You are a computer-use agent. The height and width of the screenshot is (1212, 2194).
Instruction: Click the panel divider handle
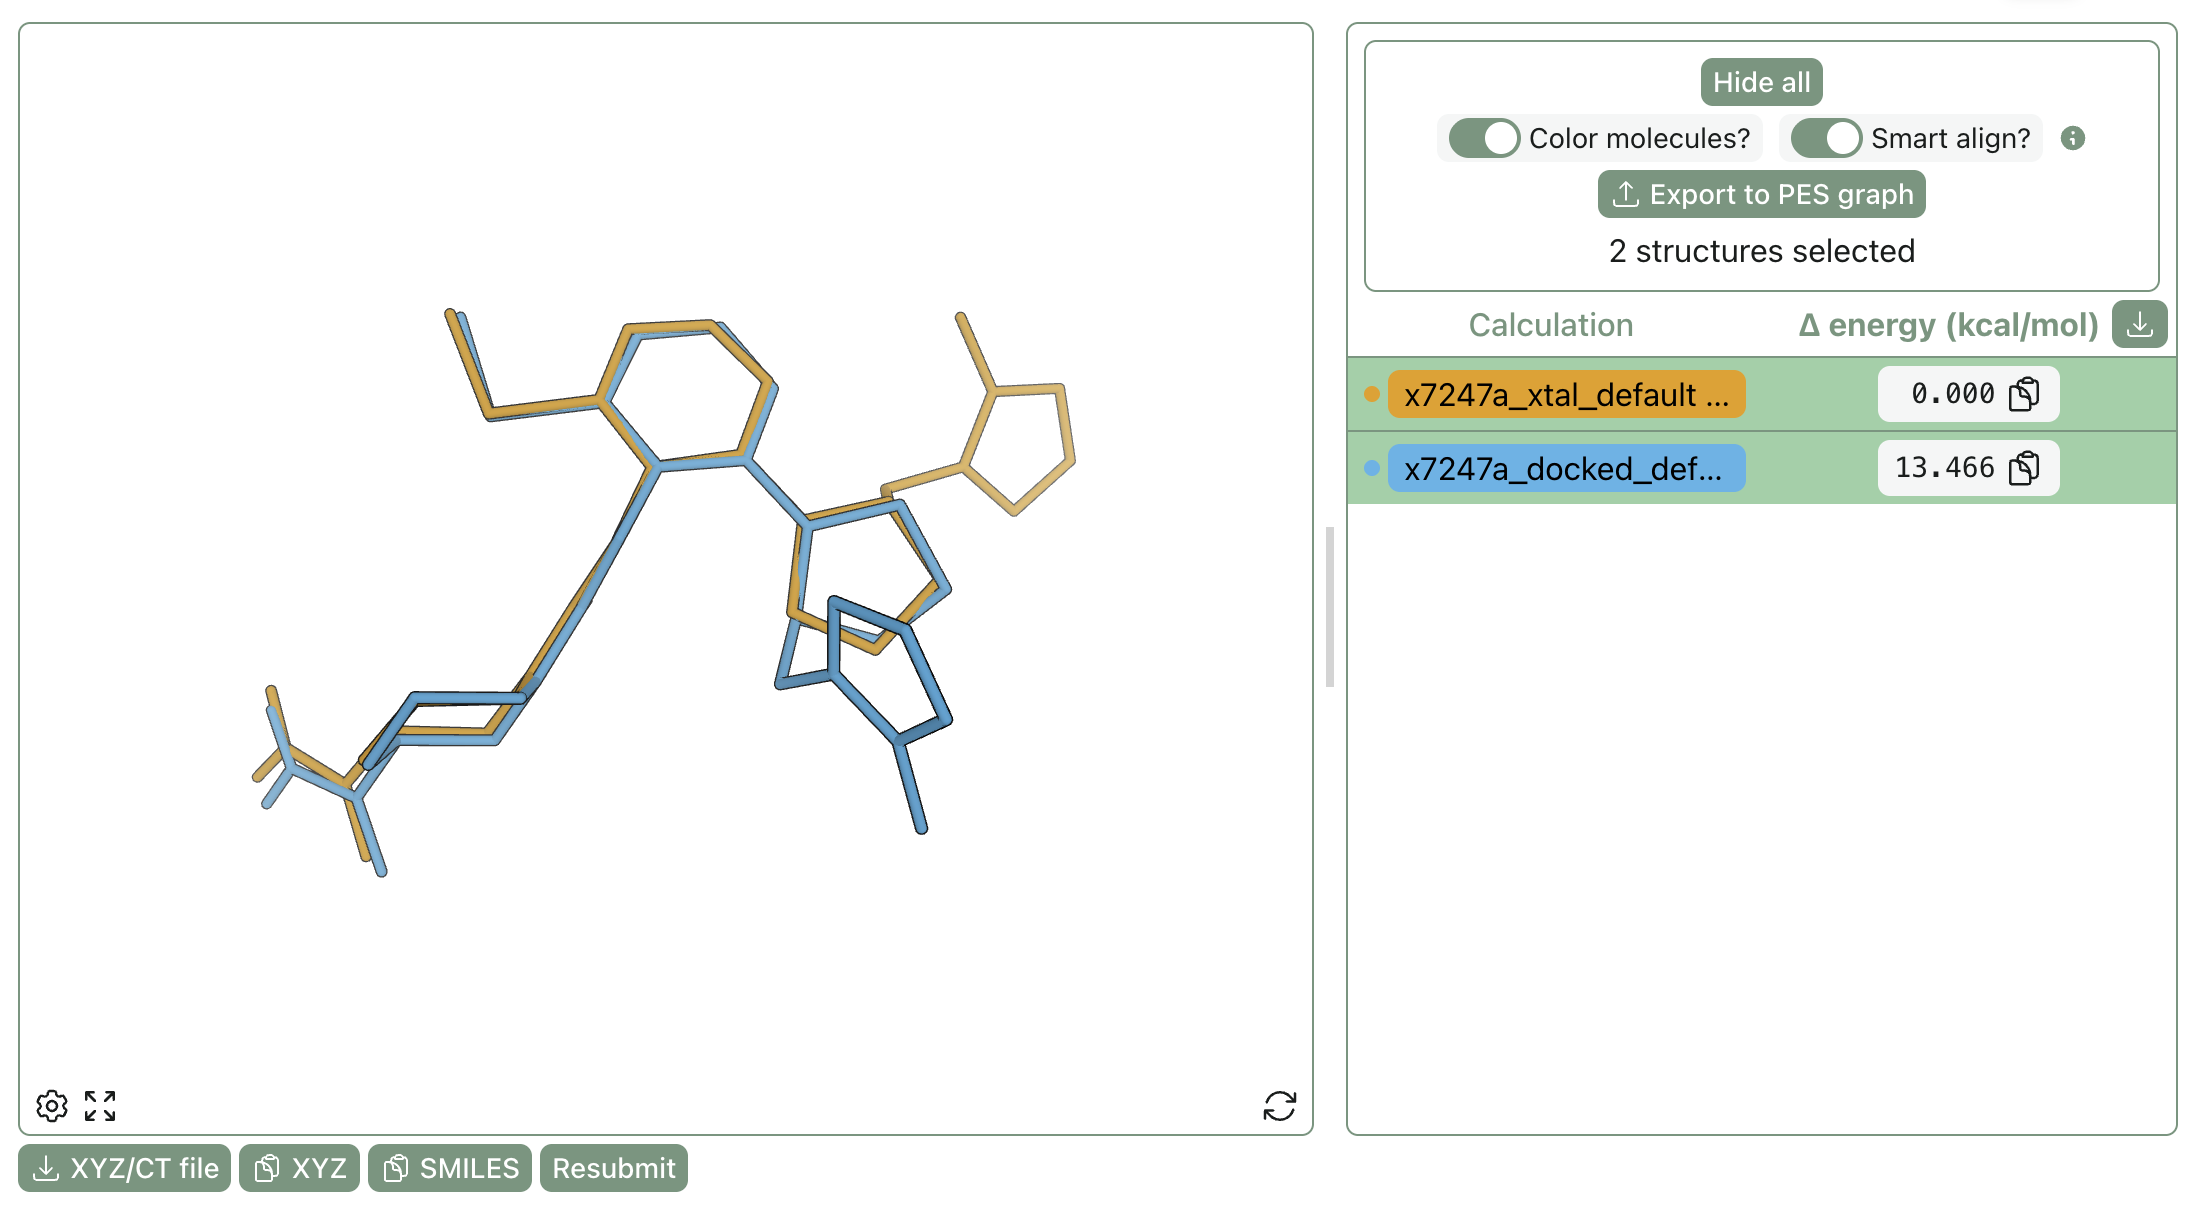pos(1330,607)
